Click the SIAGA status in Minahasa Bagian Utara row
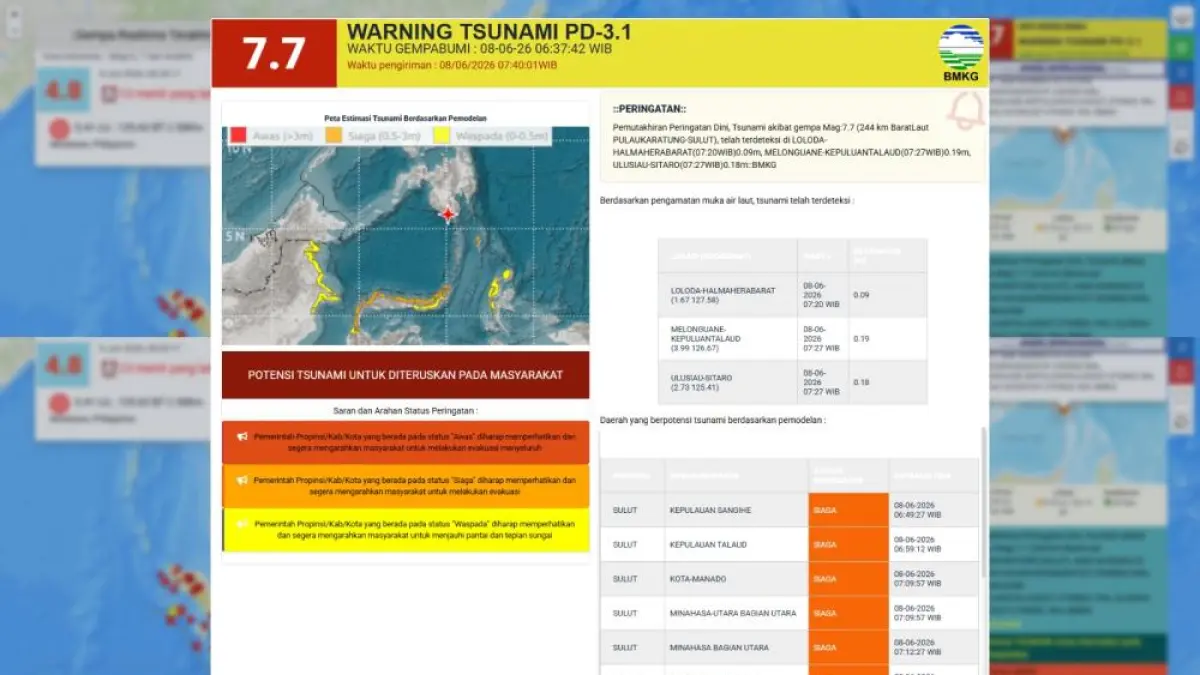 pyautogui.click(x=848, y=648)
